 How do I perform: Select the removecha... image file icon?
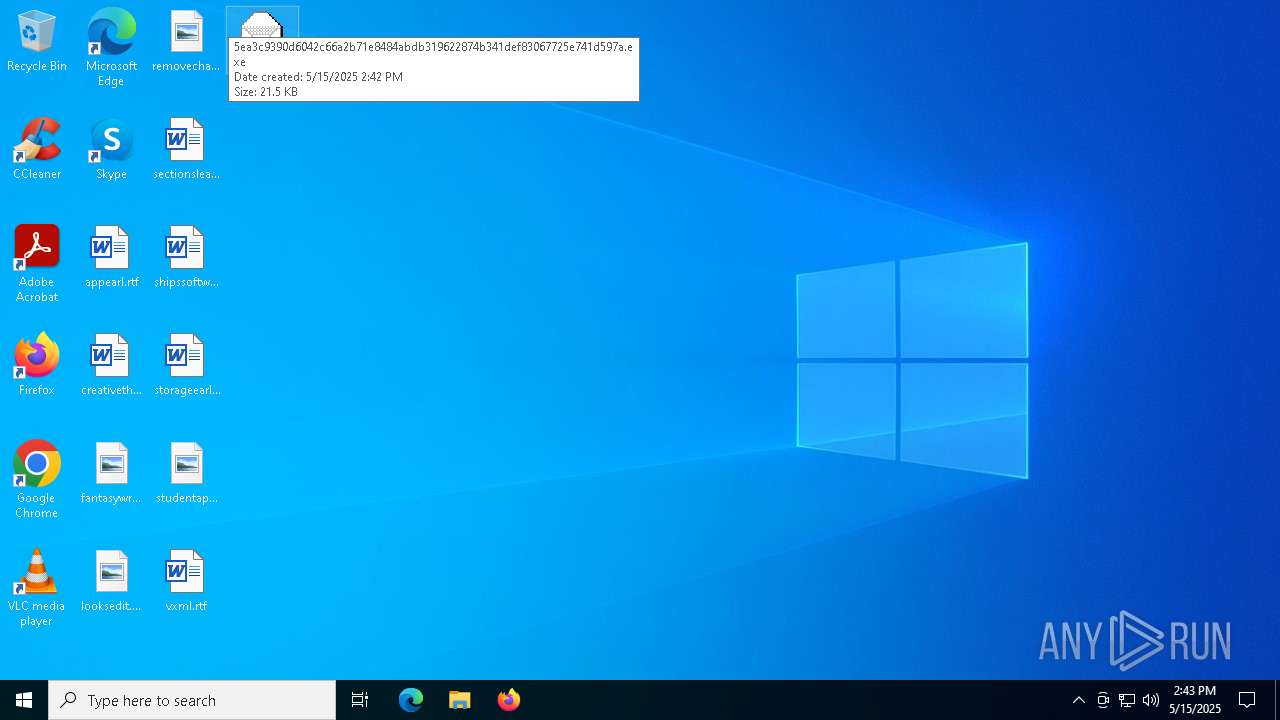pyautogui.click(x=186, y=42)
